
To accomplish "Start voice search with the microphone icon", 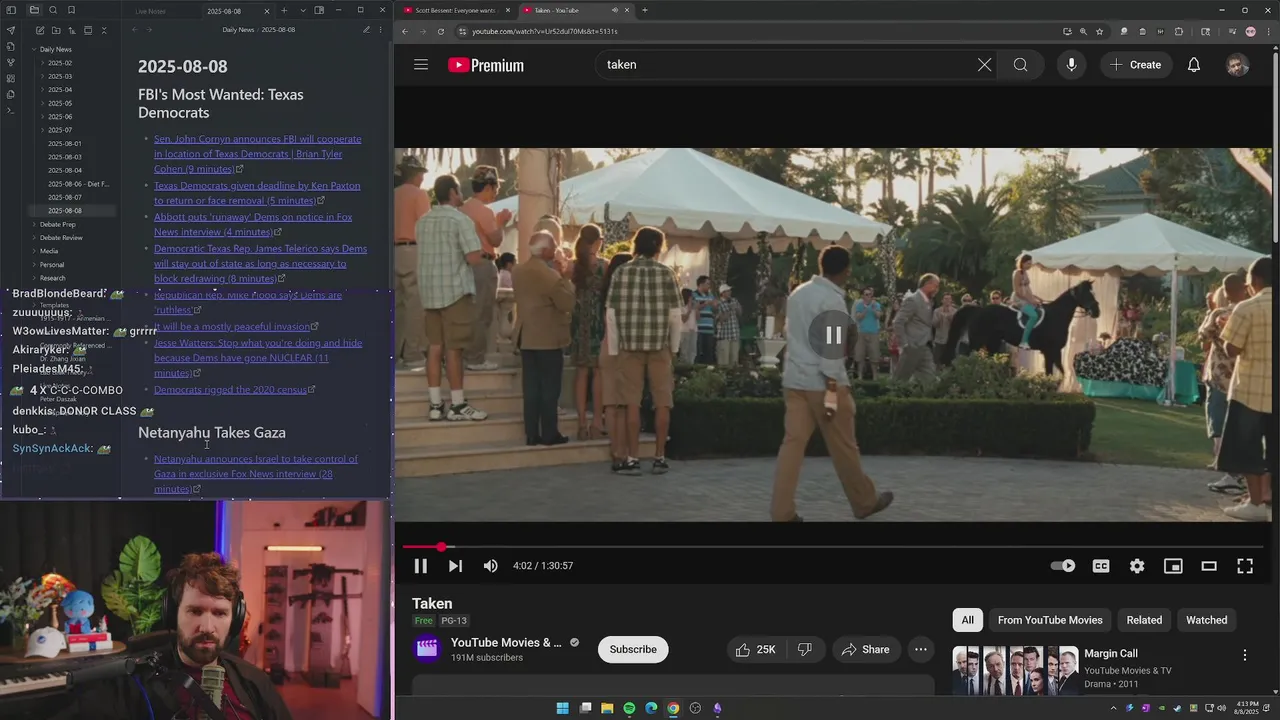I will tap(1071, 65).
